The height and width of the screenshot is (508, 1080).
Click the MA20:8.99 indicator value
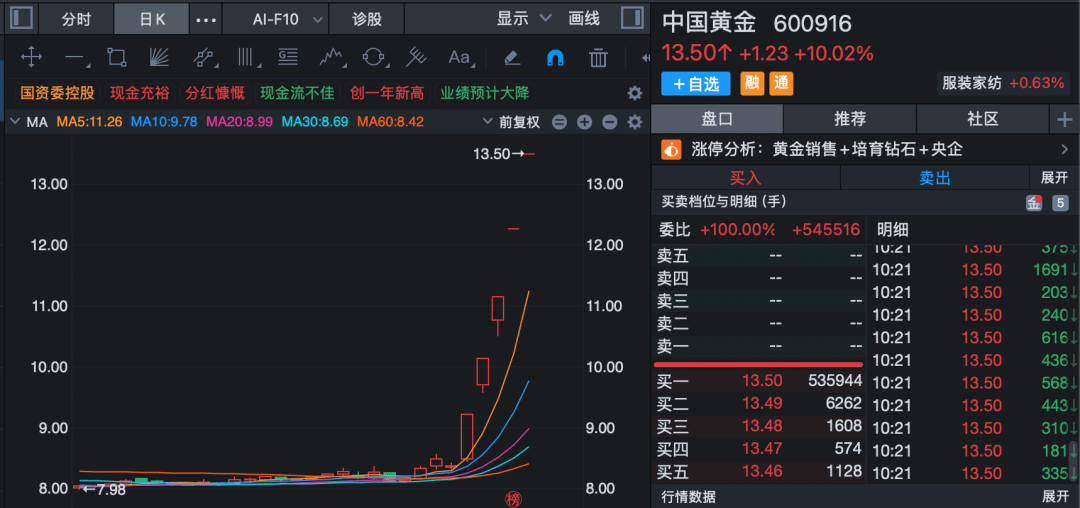[240, 123]
